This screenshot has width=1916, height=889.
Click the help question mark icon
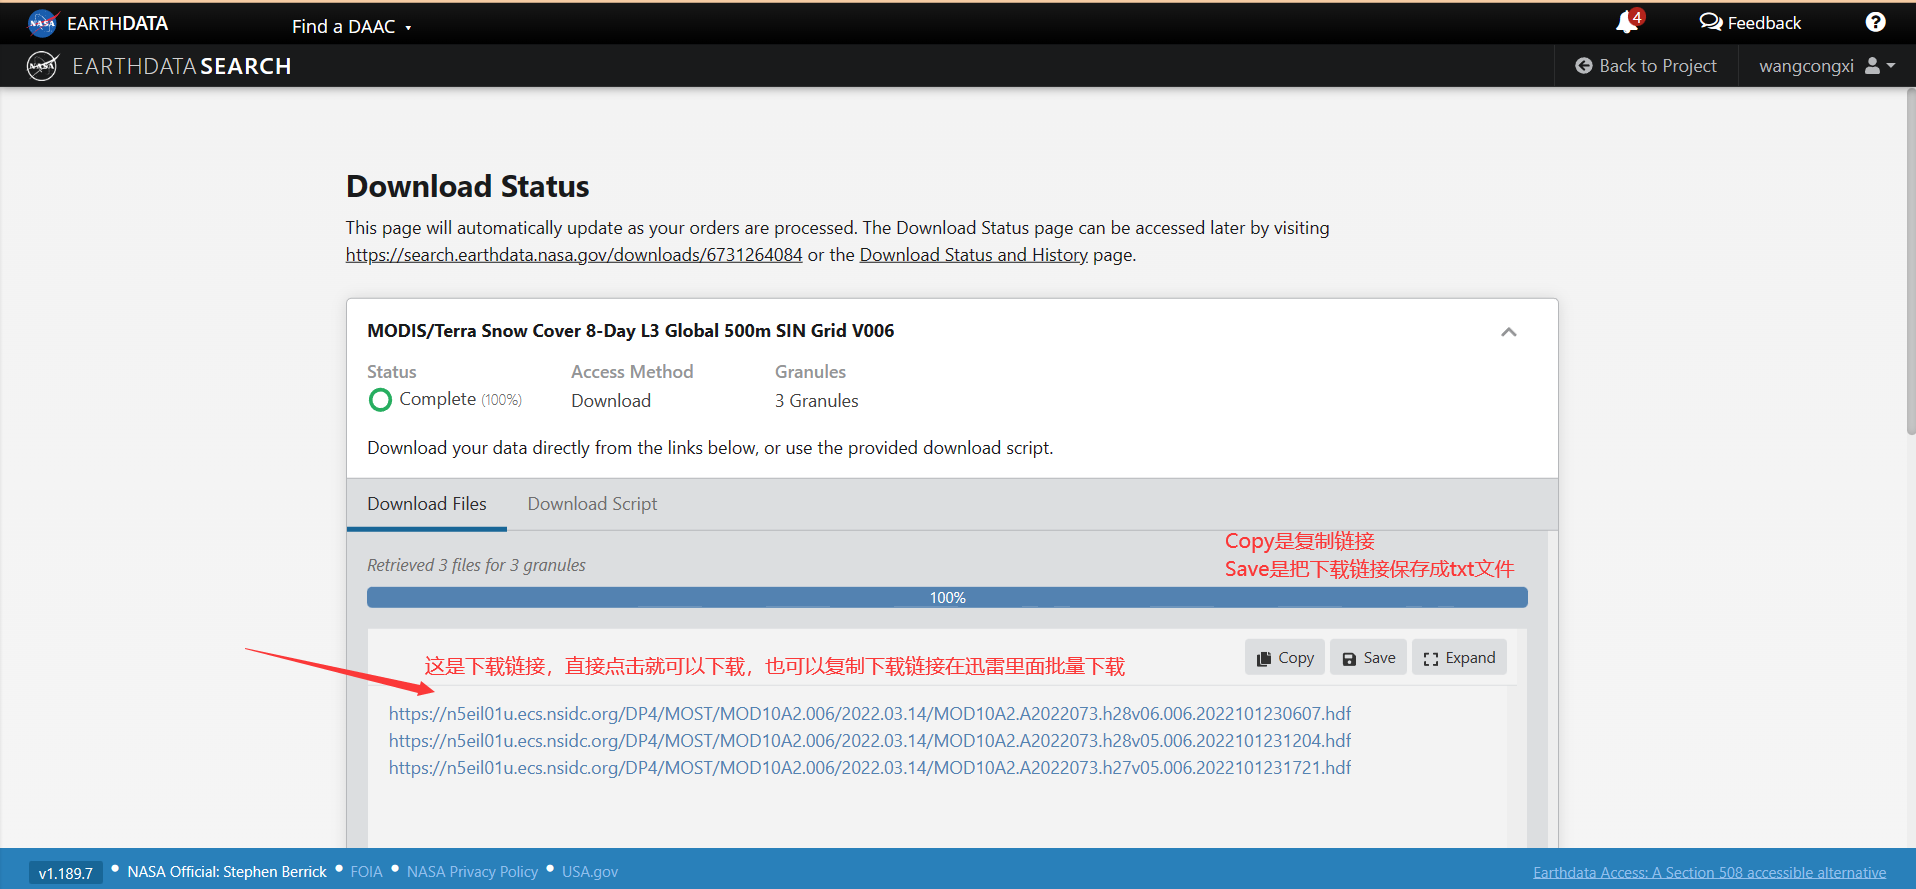pos(1875,22)
